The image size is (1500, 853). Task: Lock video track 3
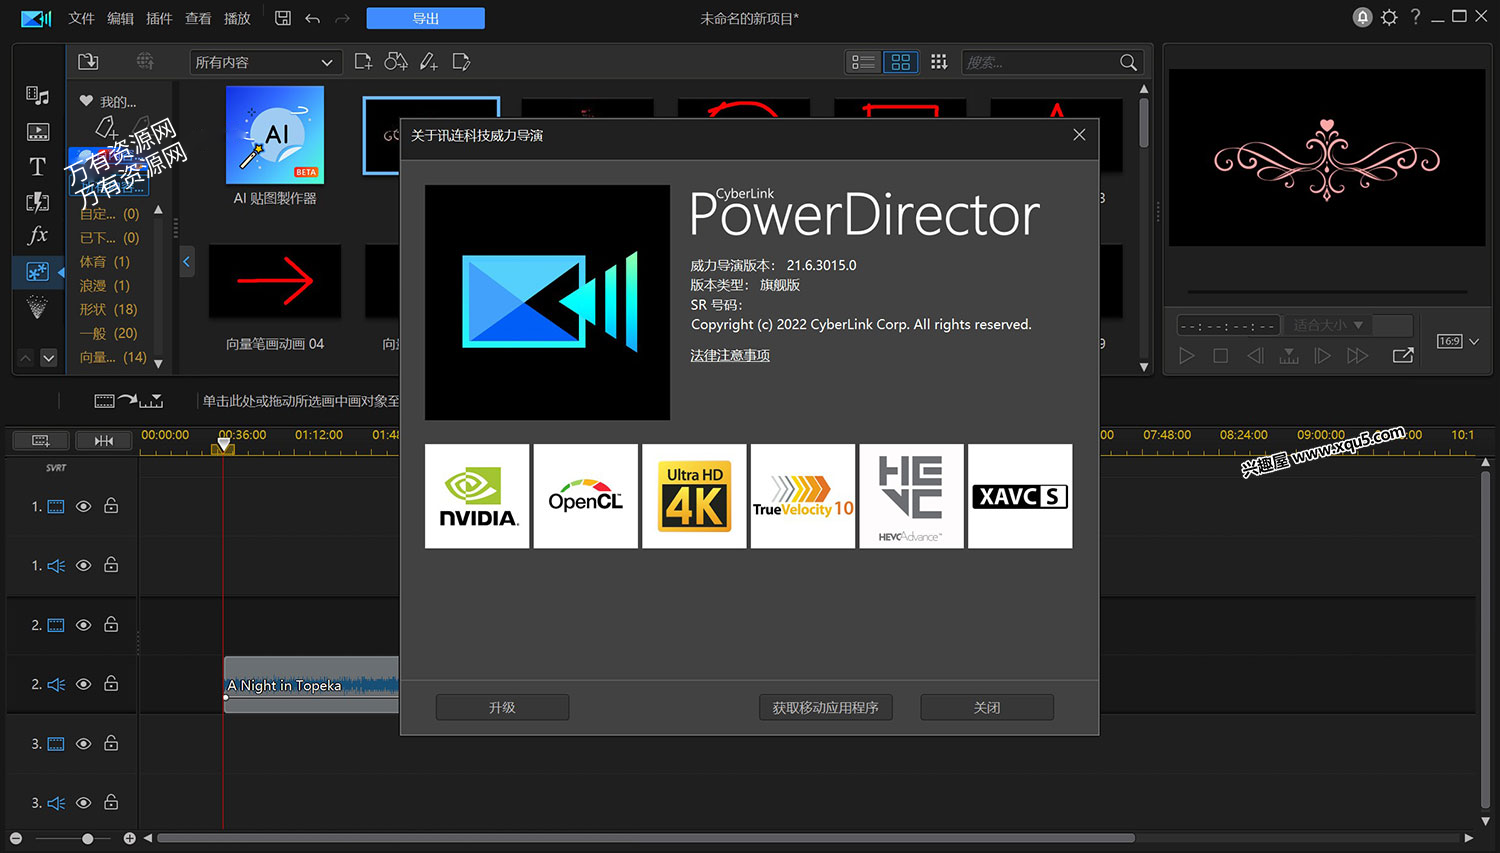[111, 743]
